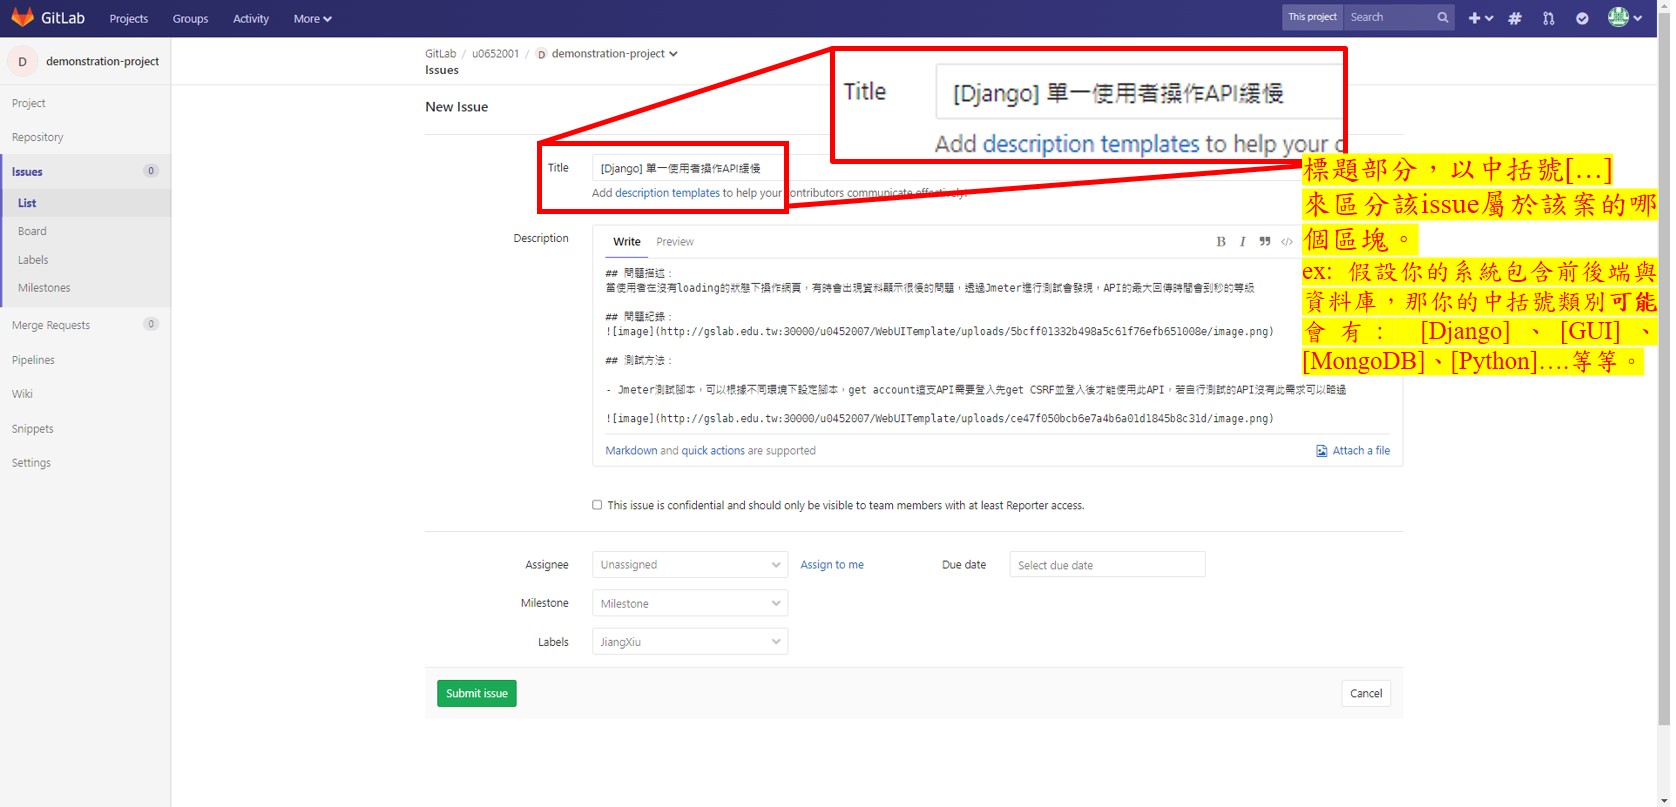Select List under Issues
This screenshot has width=1676, height=807.
point(85,203)
